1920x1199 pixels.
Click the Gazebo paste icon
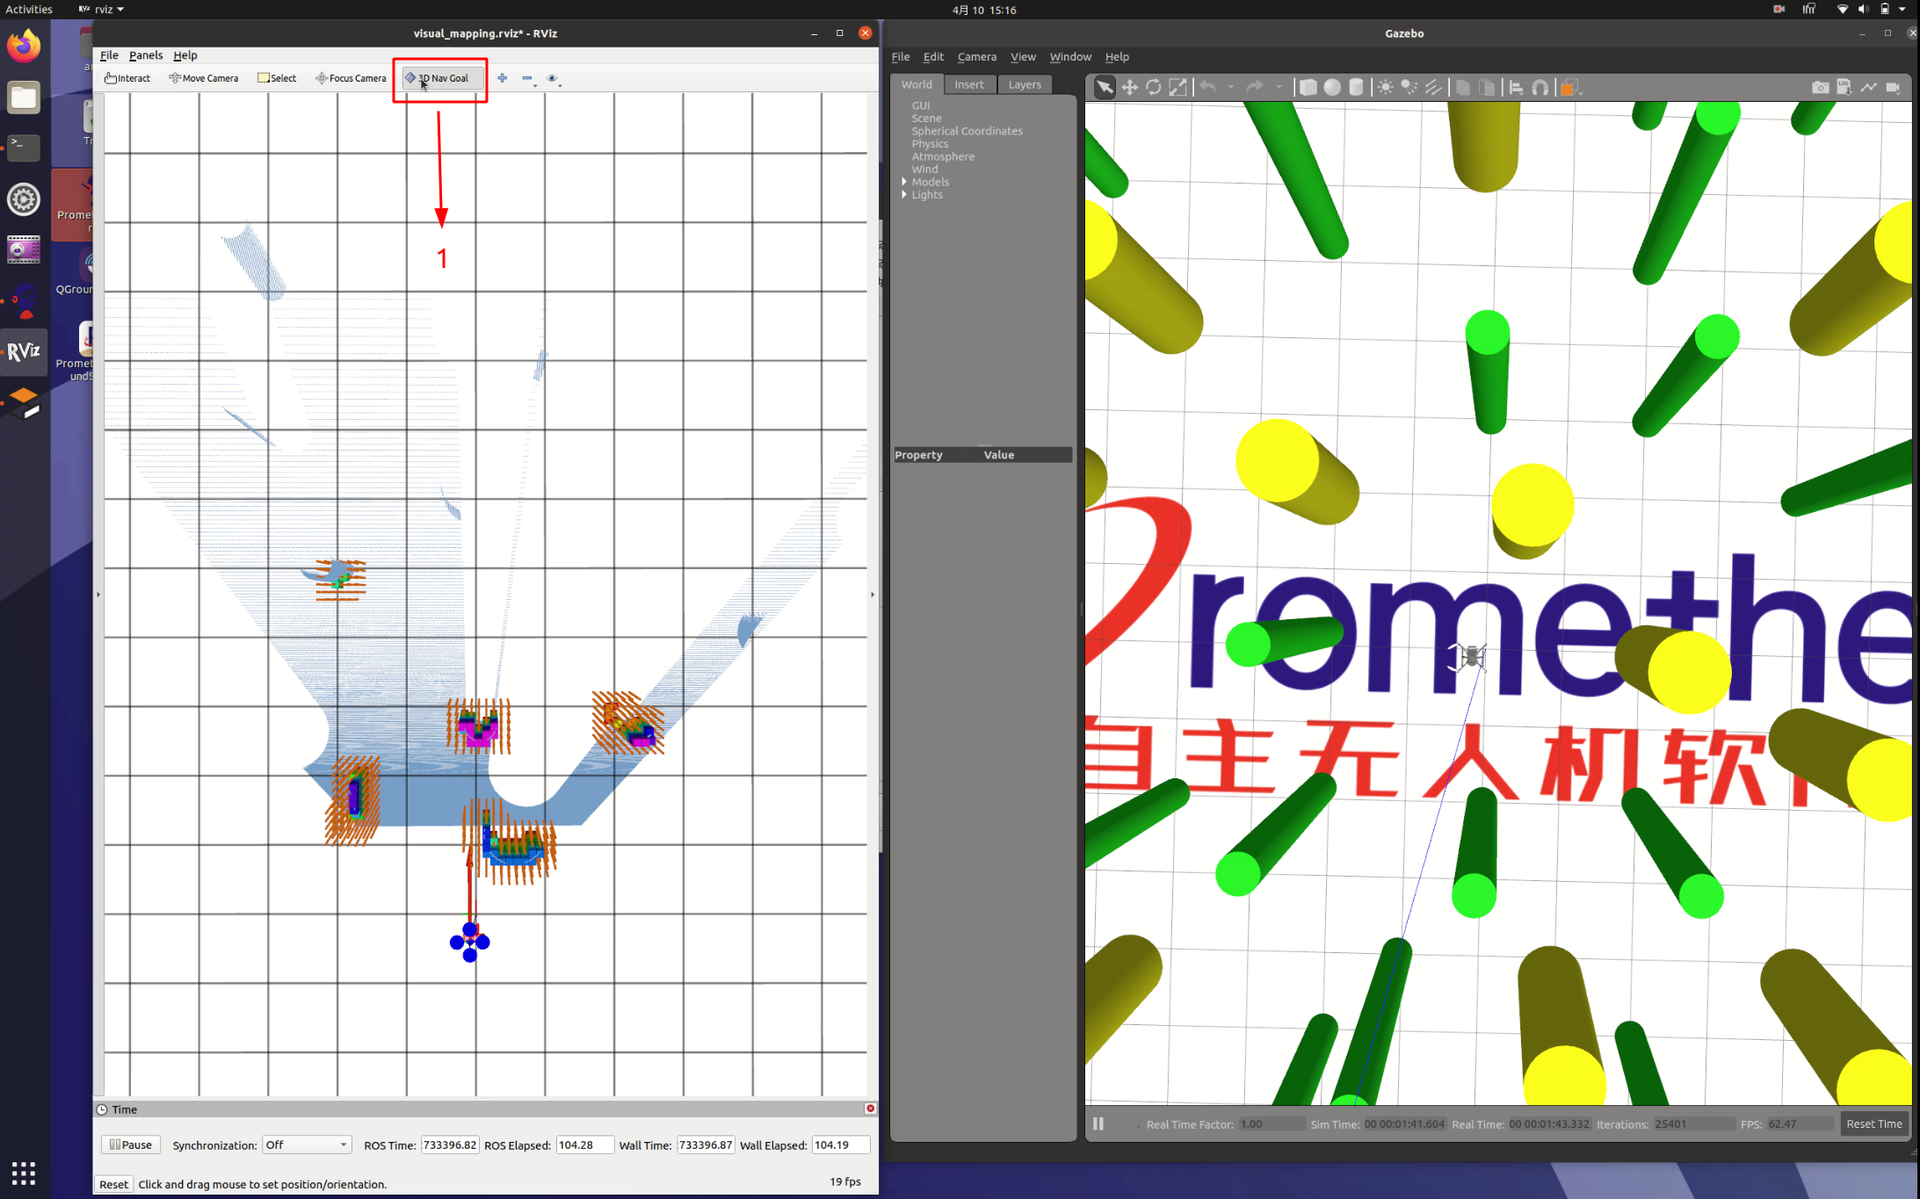(1487, 88)
